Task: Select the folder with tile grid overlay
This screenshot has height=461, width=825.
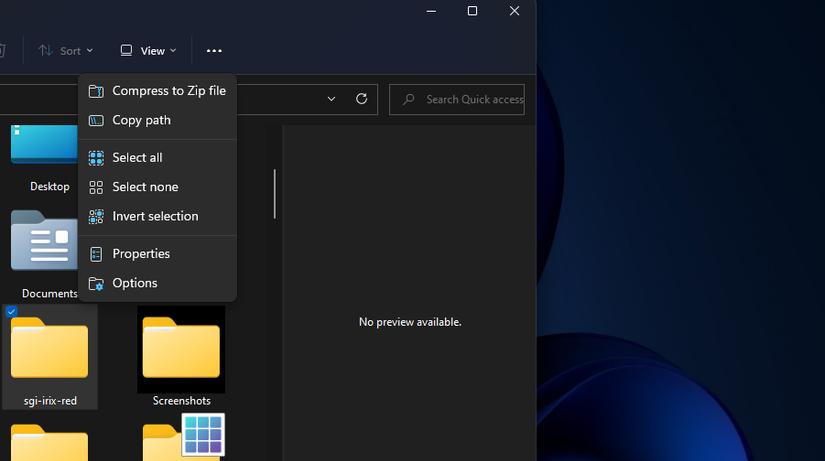Action: (x=183, y=437)
